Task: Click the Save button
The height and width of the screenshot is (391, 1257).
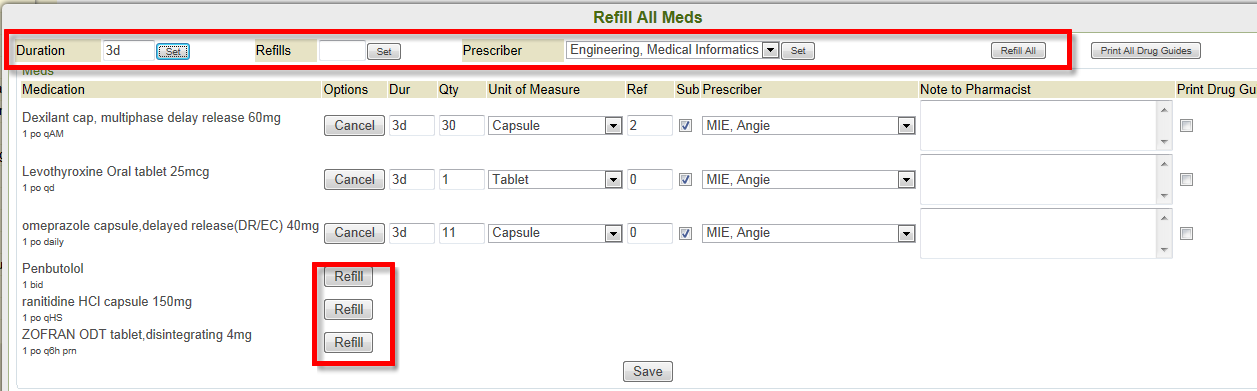Action: (x=648, y=371)
